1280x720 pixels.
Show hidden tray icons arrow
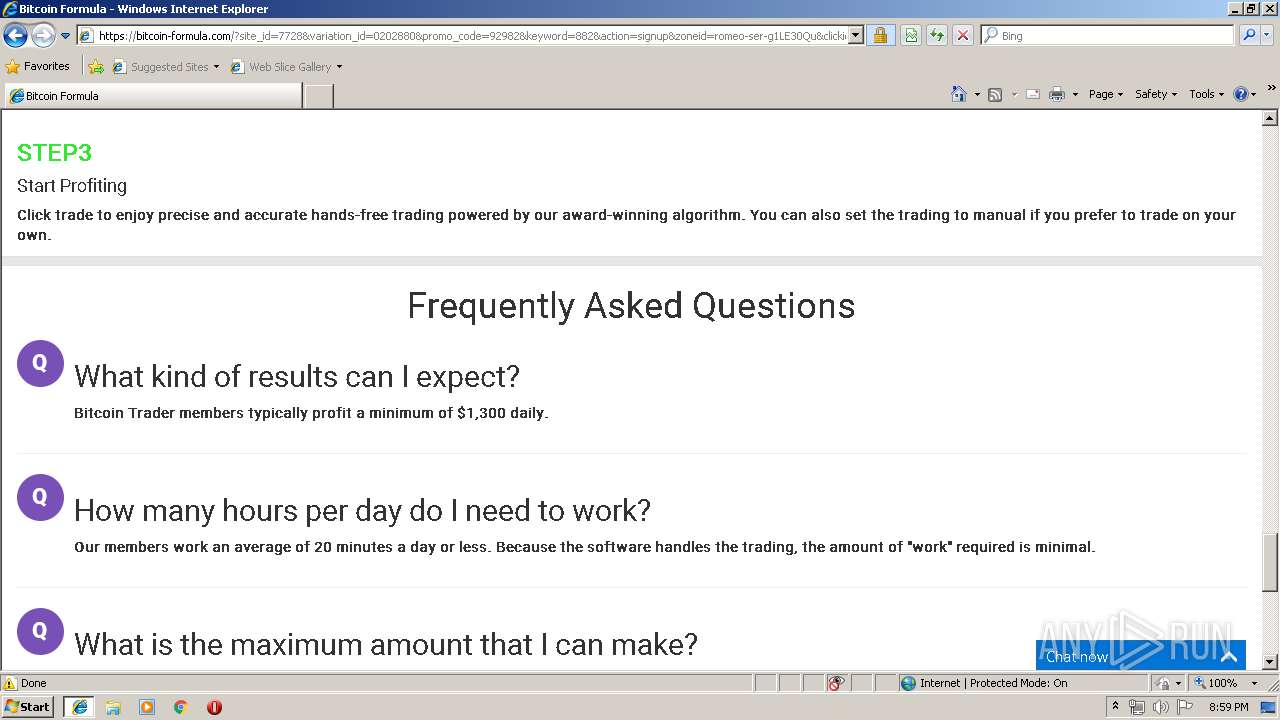1115,707
